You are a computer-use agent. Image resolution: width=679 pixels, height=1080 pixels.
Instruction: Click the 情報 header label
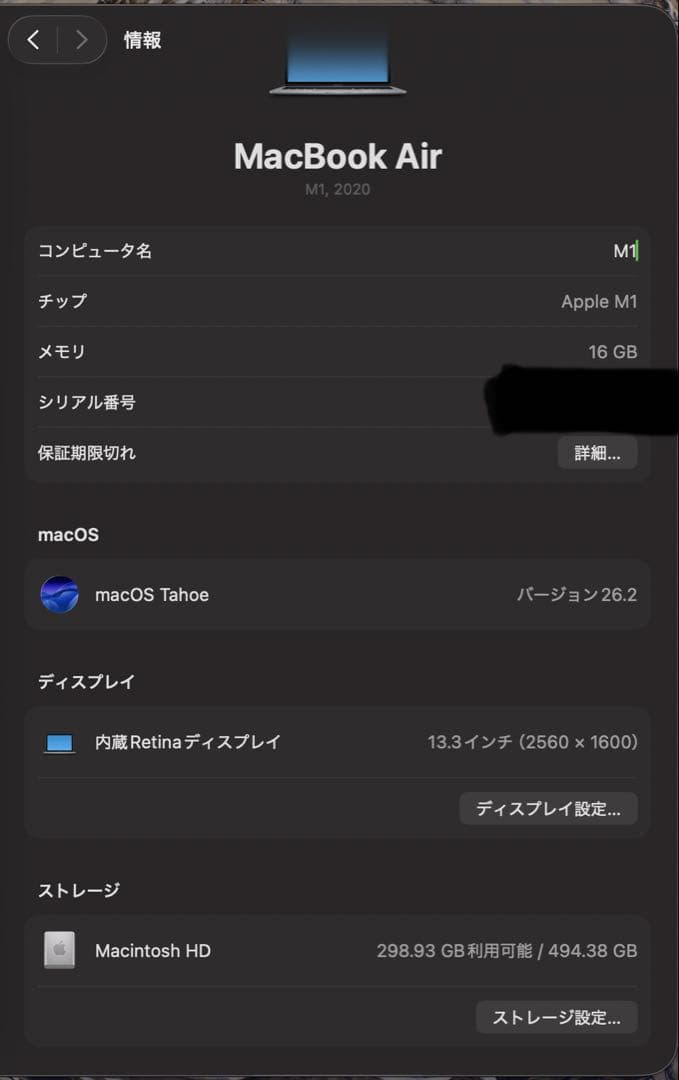coord(143,40)
